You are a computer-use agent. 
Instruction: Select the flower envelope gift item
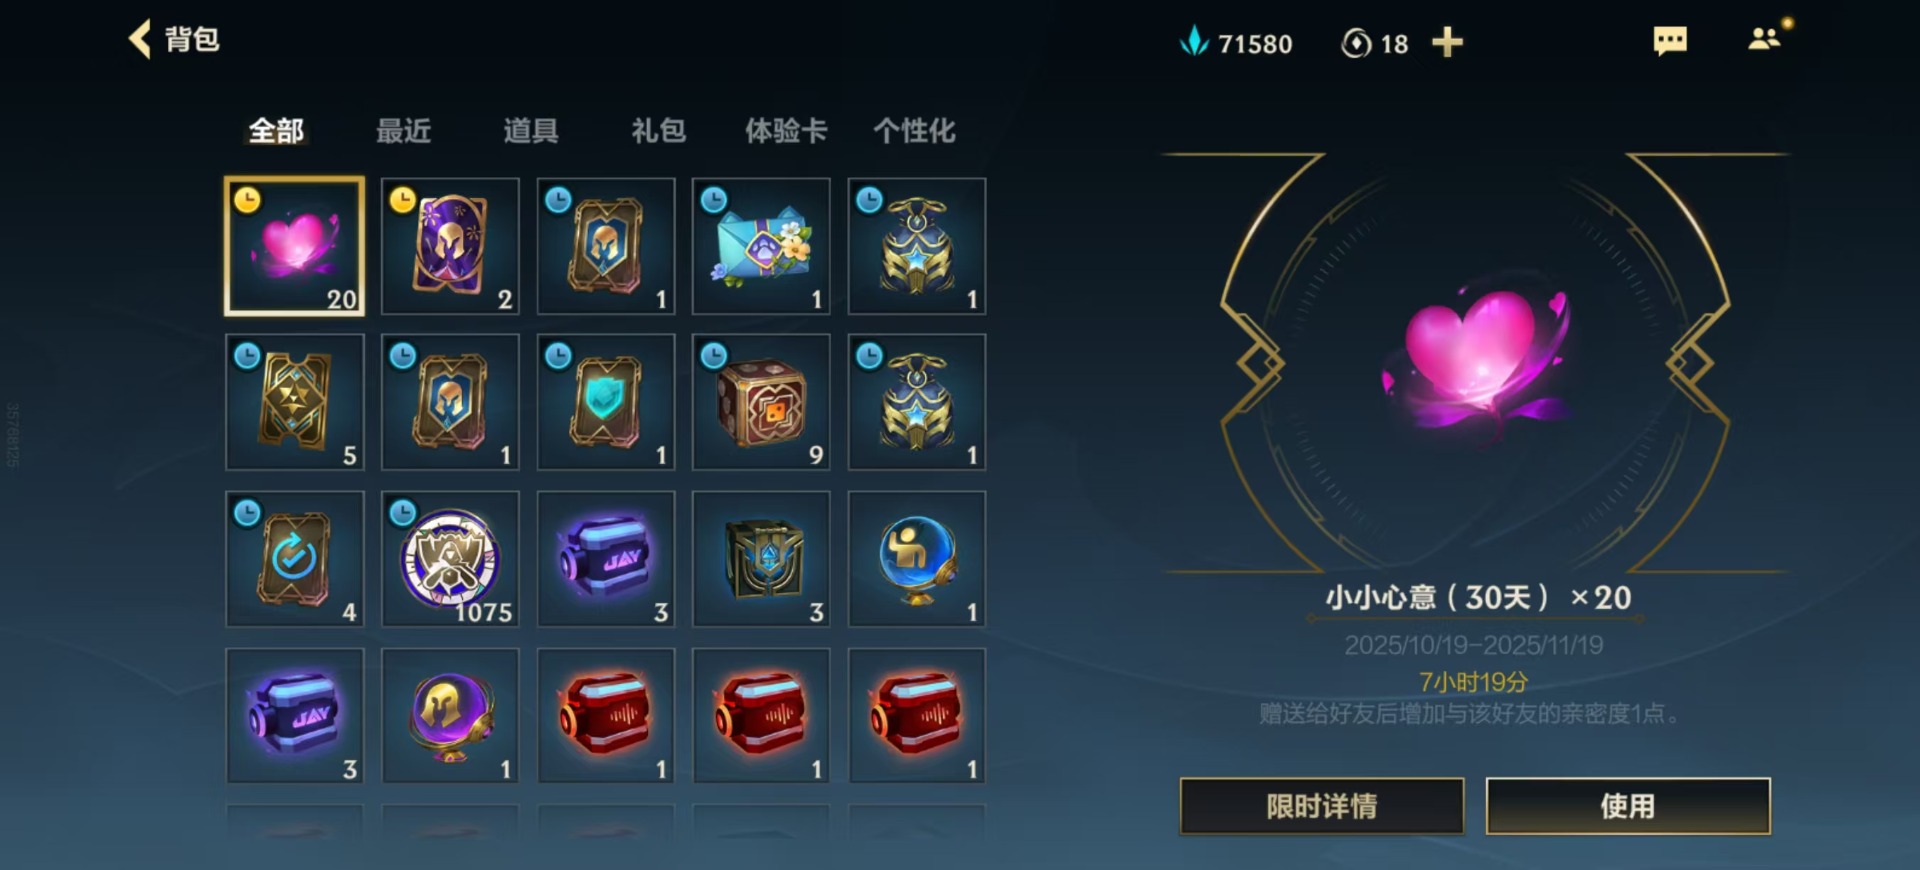(x=761, y=246)
